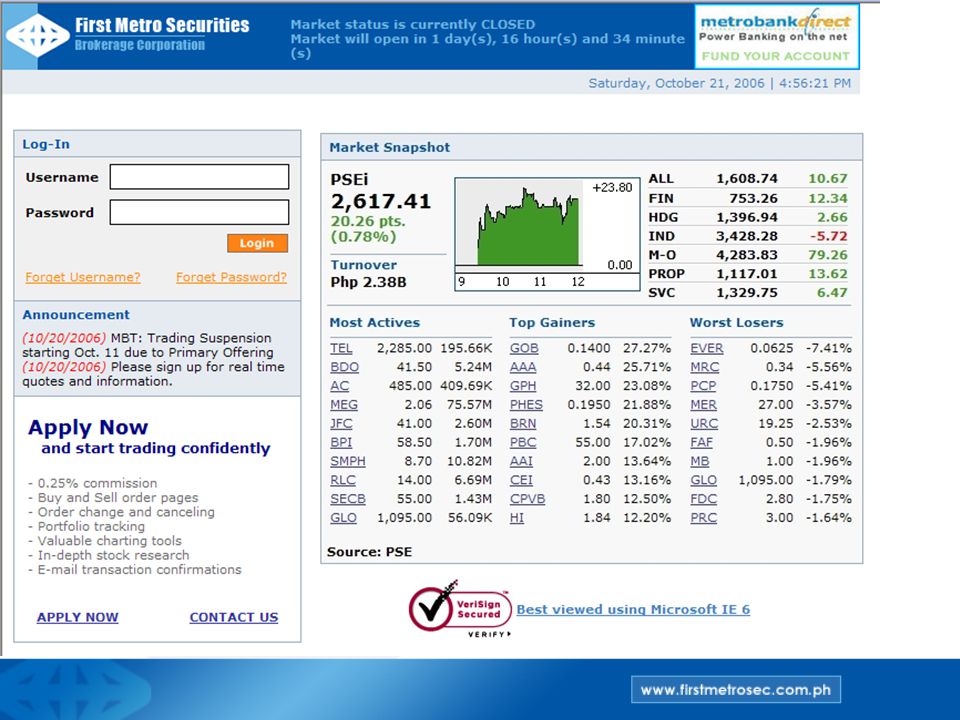Viewport: 960px width, 720px height.
Task: Click the SVC index value 1,329.75
Action: [747, 293]
